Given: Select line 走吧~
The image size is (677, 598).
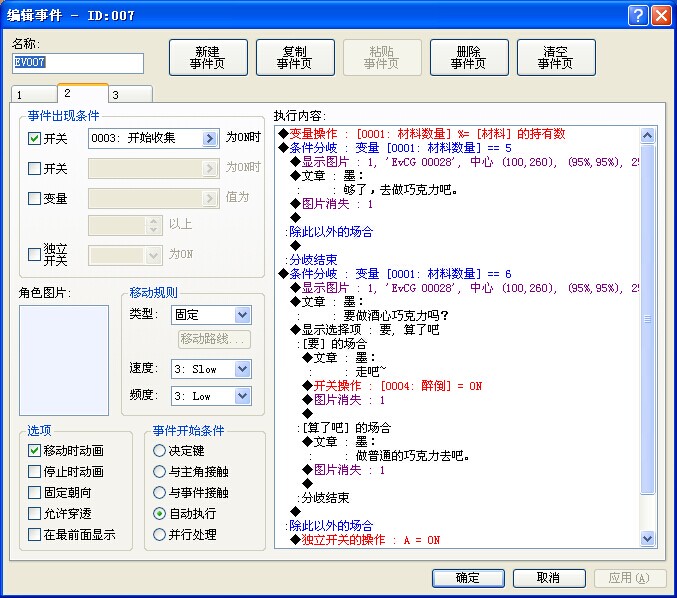Looking at the screenshot, I should tap(370, 372).
